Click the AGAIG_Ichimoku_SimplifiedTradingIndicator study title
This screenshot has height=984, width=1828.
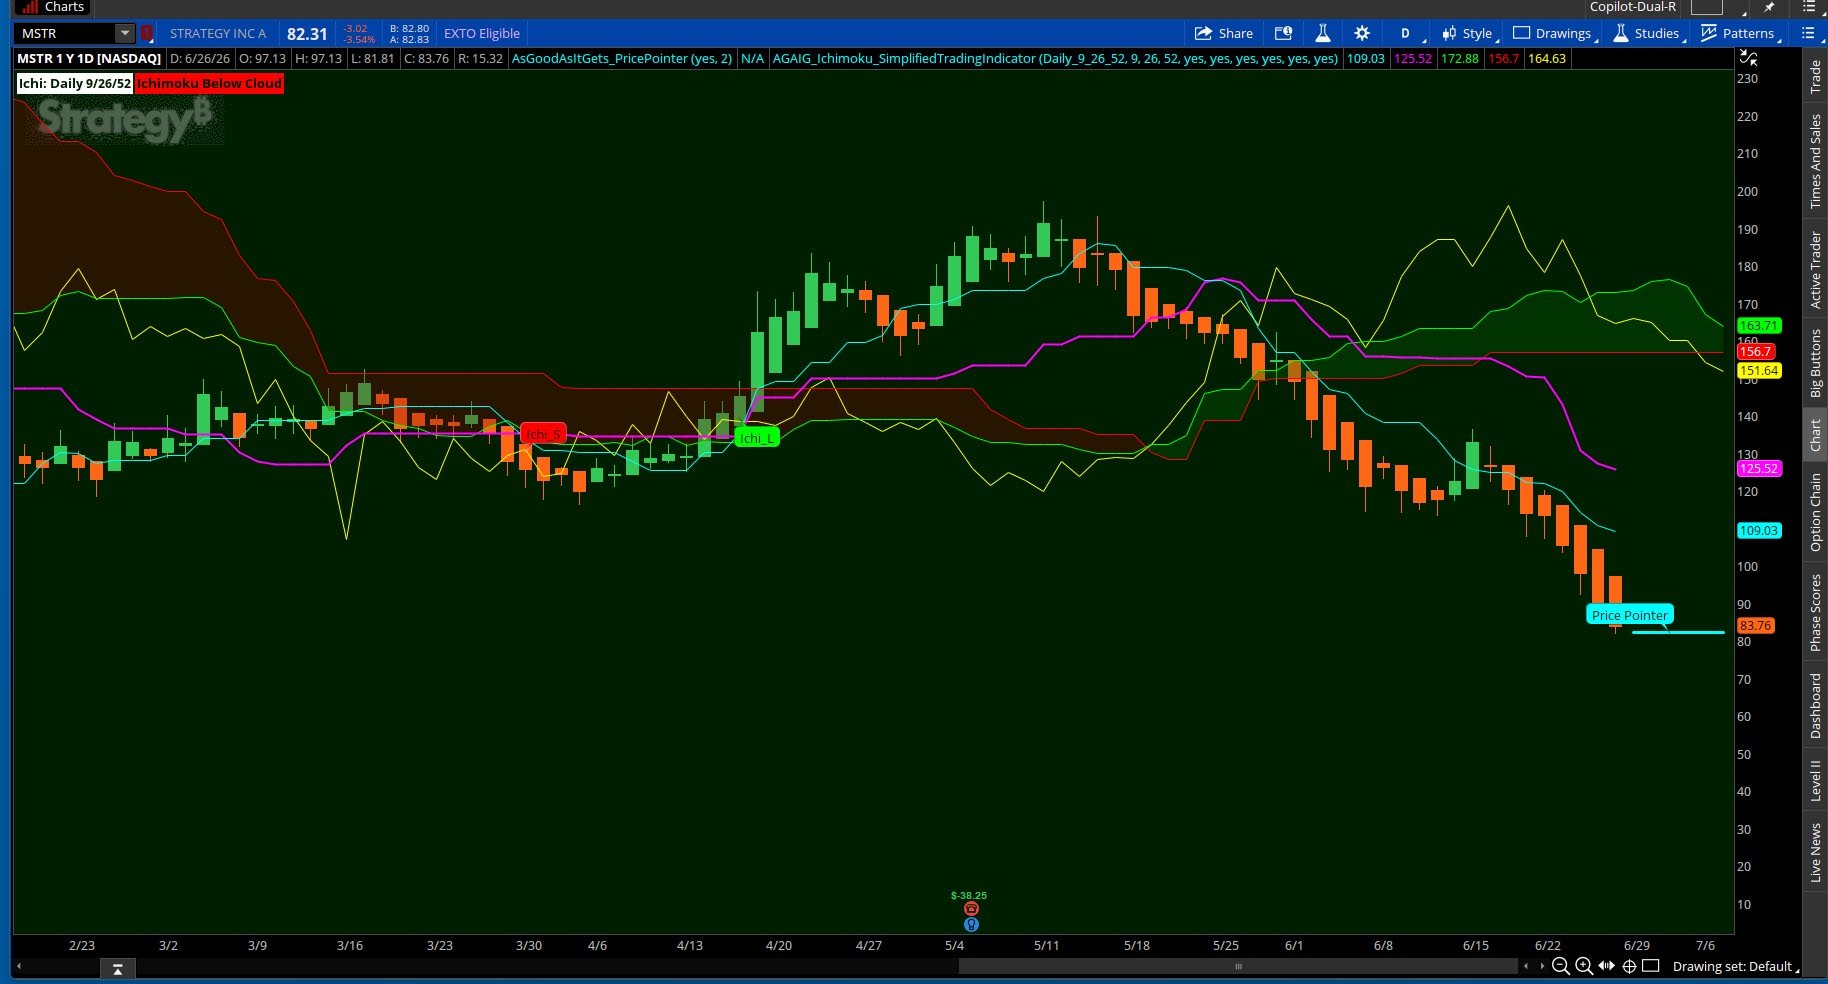1055,58
